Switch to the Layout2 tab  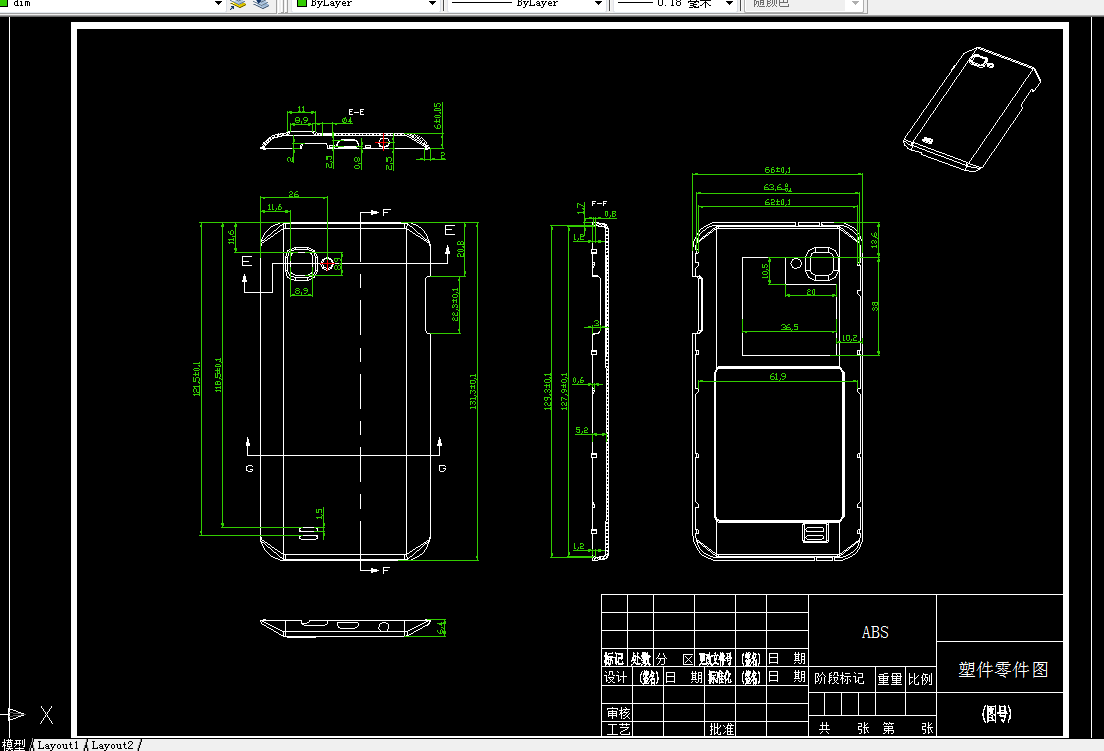pyautogui.click(x=112, y=745)
